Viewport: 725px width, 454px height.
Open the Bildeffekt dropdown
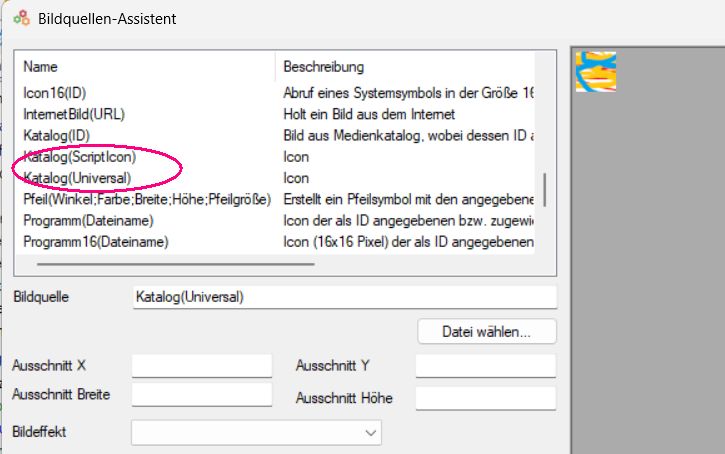(256, 432)
